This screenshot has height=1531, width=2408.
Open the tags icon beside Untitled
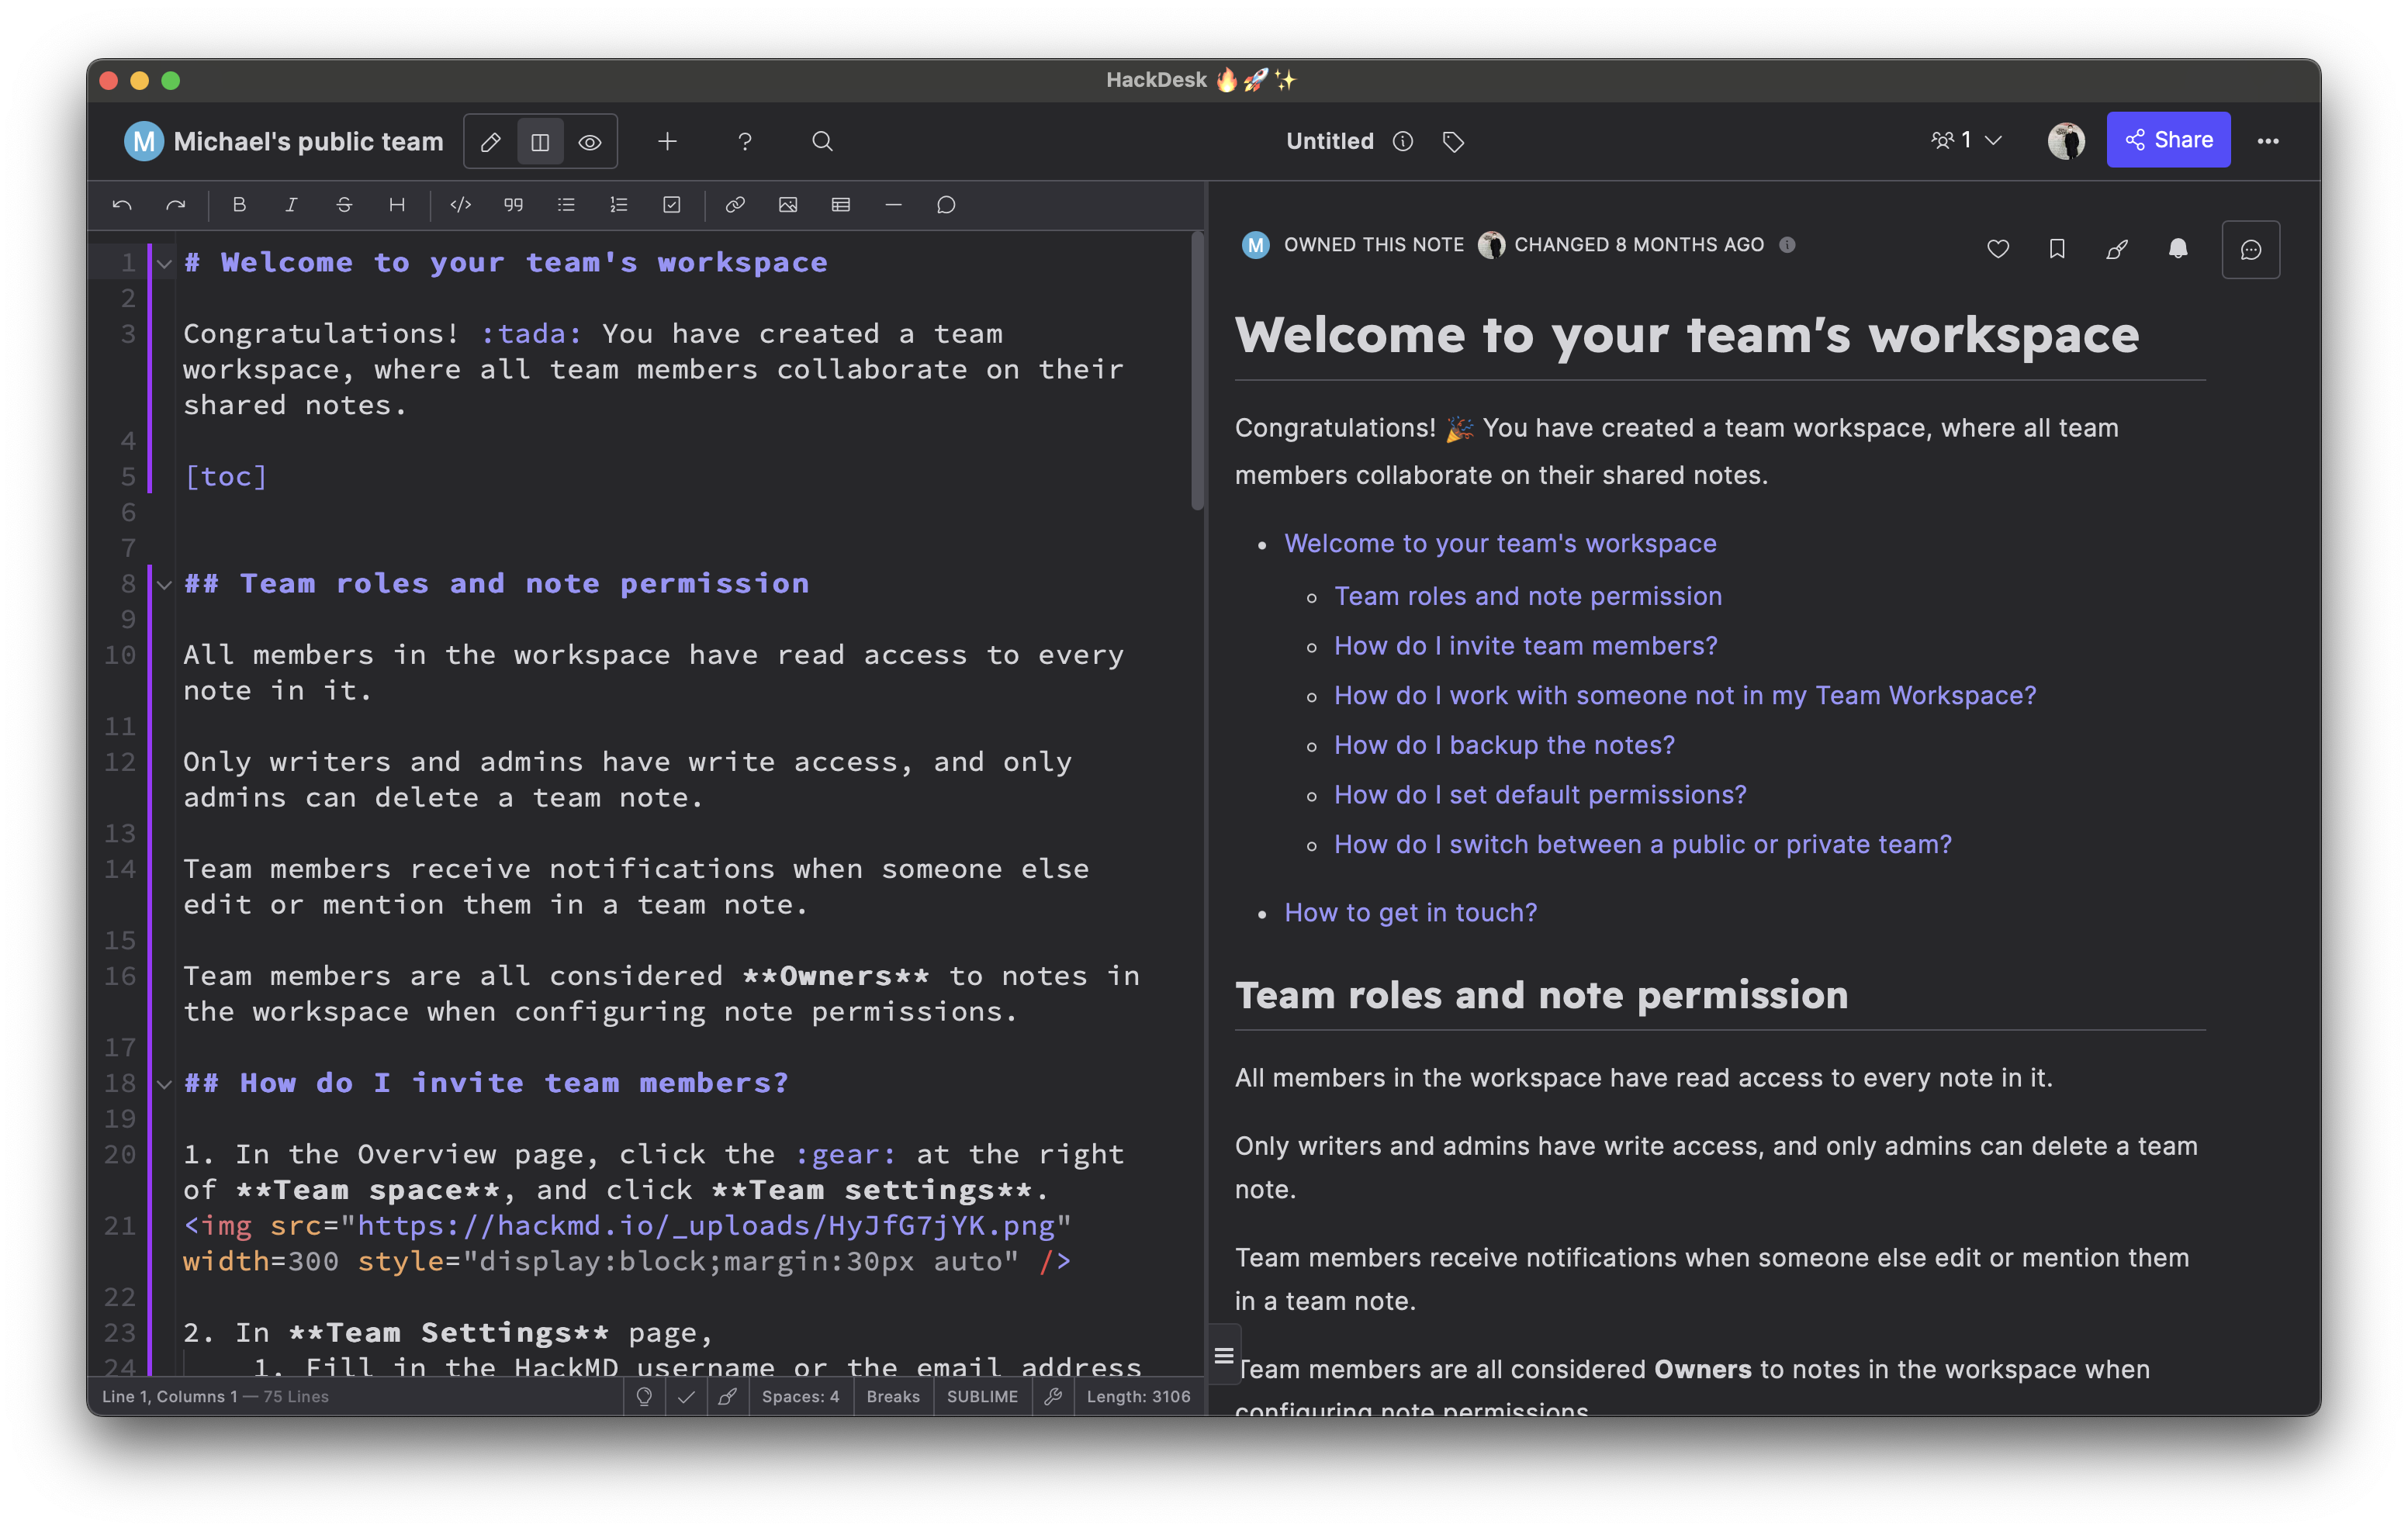pyautogui.click(x=1453, y=142)
